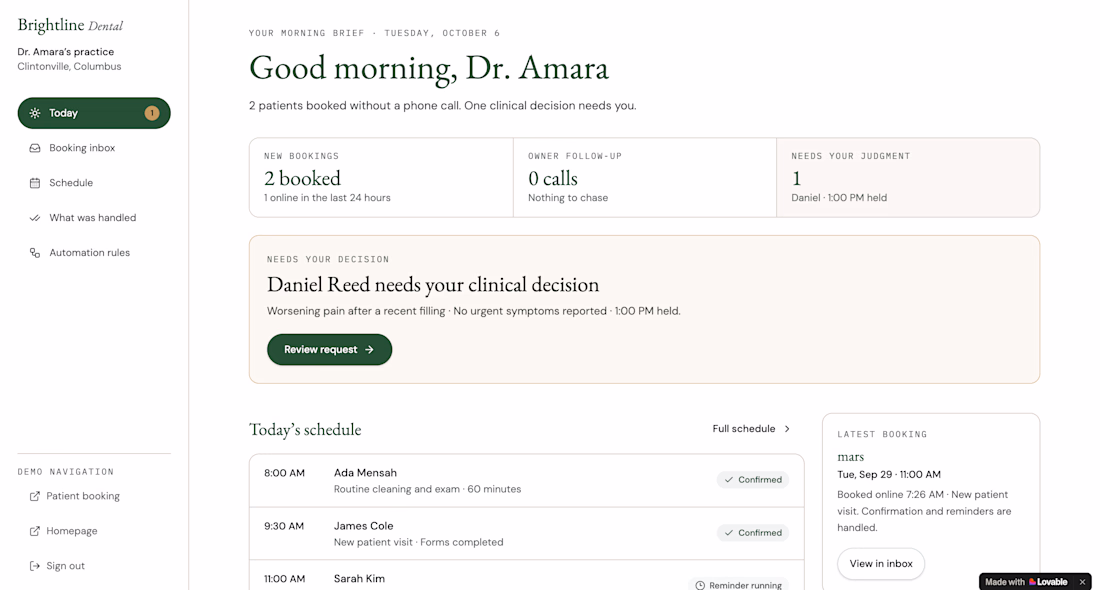
Task: Open the Needs Your Judgment card
Action: pos(908,177)
